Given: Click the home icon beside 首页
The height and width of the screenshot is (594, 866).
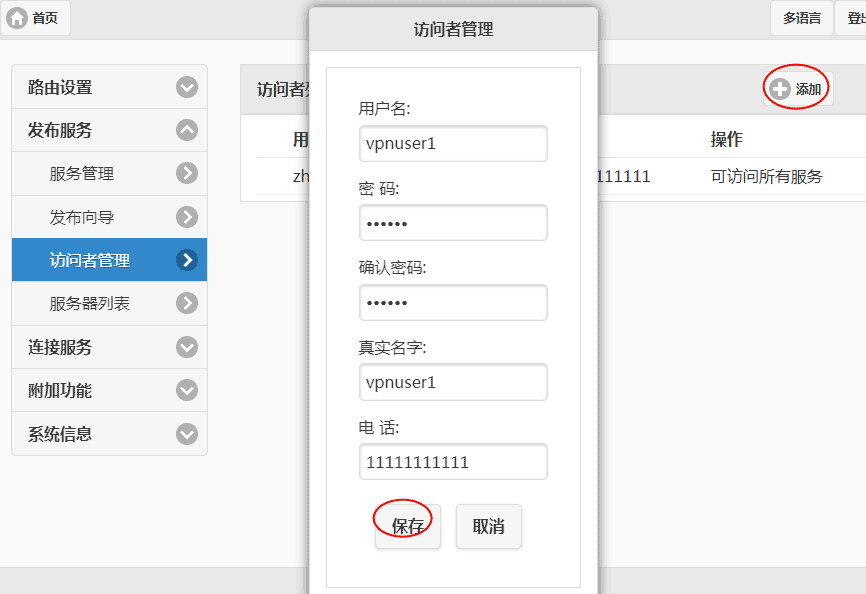Looking at the screenshot, I should point(17,18).
